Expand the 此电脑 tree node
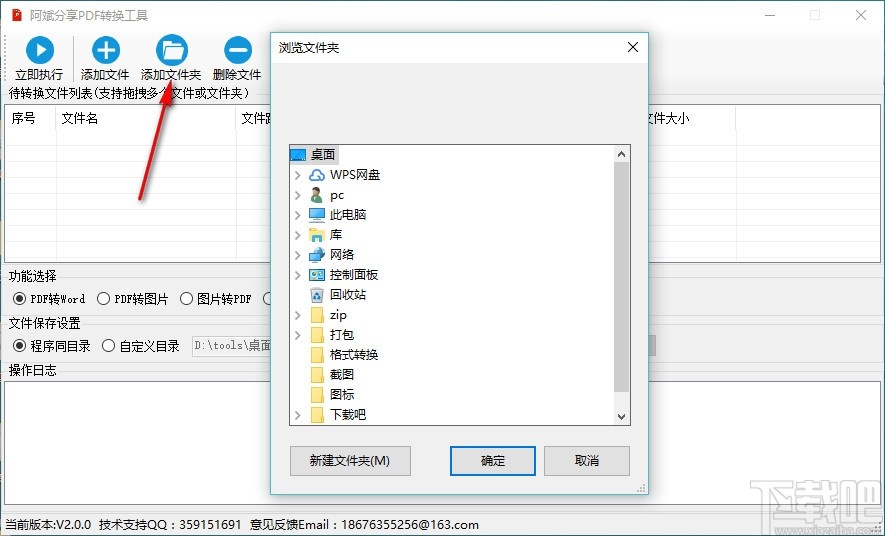This screenshot has height=536, width=885. click(x=297, y=215)
